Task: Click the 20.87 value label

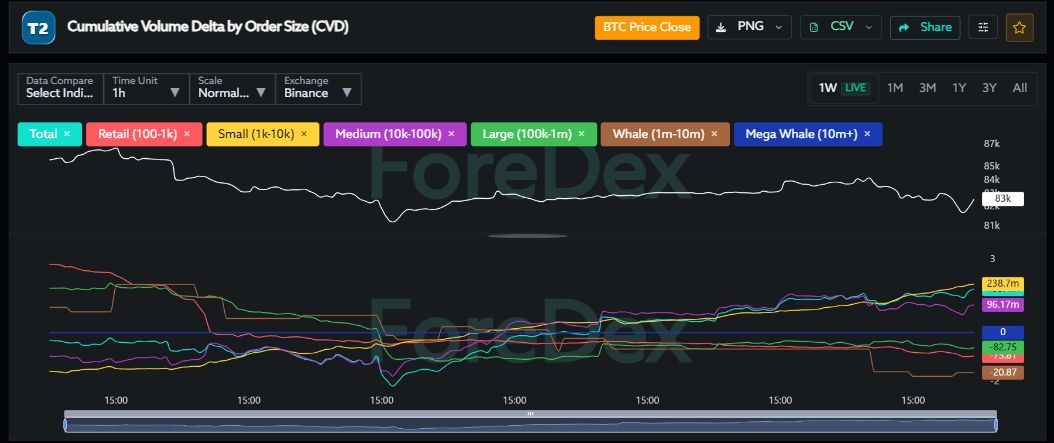Action: (x=1003, y=372)
